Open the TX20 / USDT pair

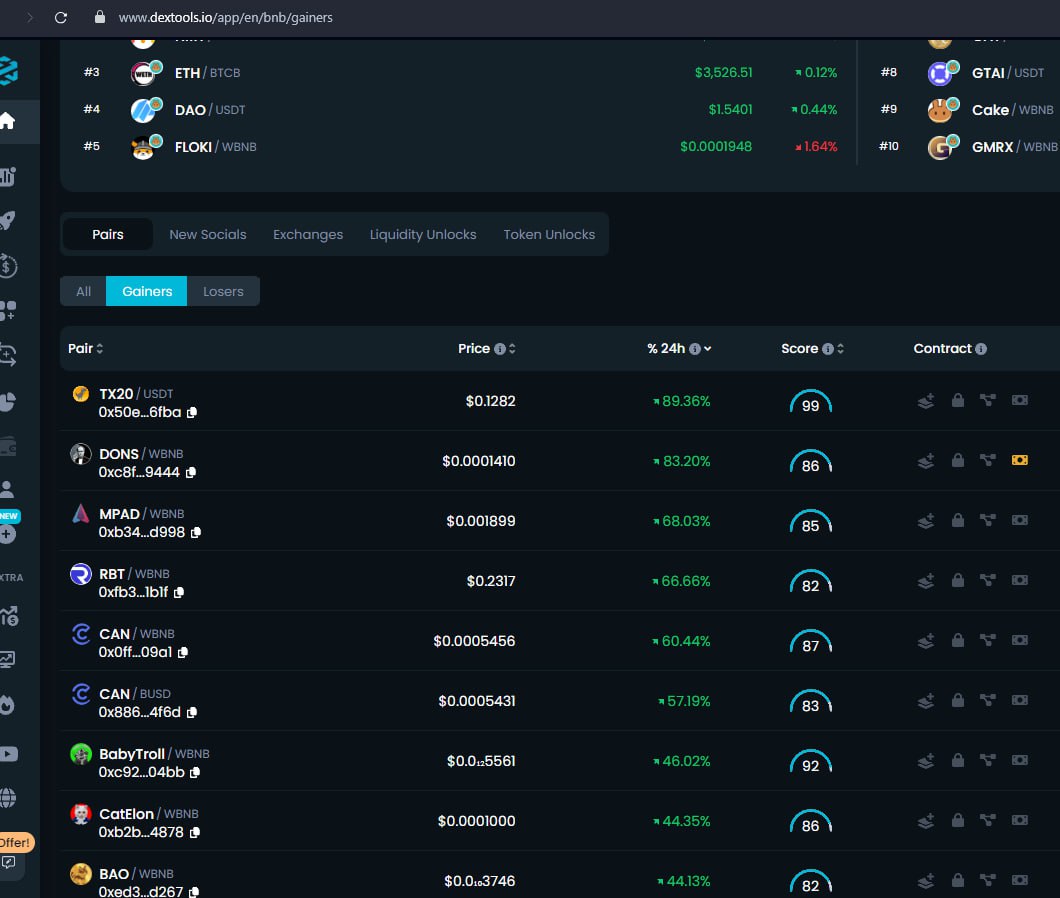136,394
